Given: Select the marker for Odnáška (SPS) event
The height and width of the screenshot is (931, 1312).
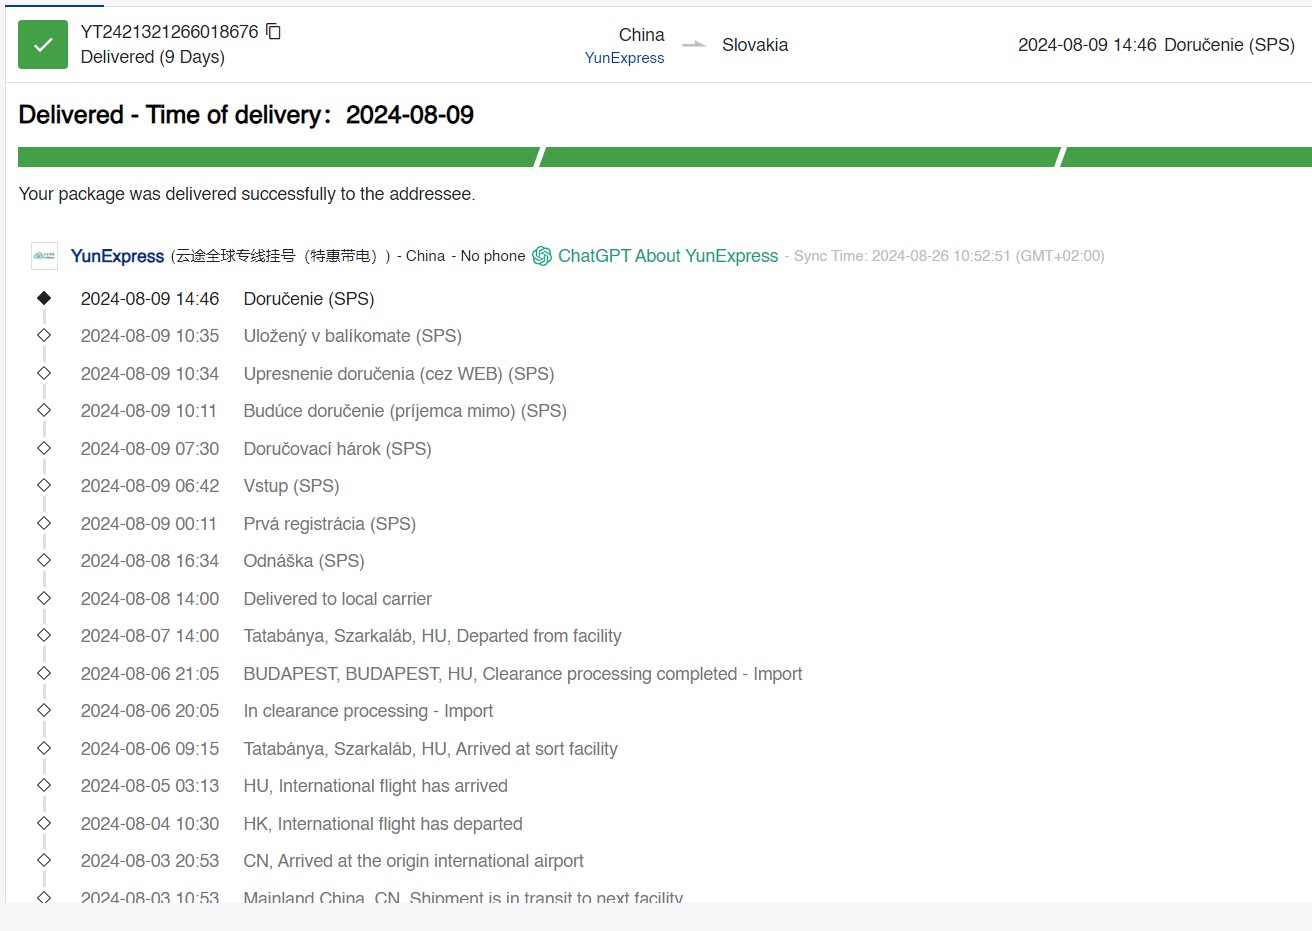Looking at the screenshot, I should (x=44, y=561).
